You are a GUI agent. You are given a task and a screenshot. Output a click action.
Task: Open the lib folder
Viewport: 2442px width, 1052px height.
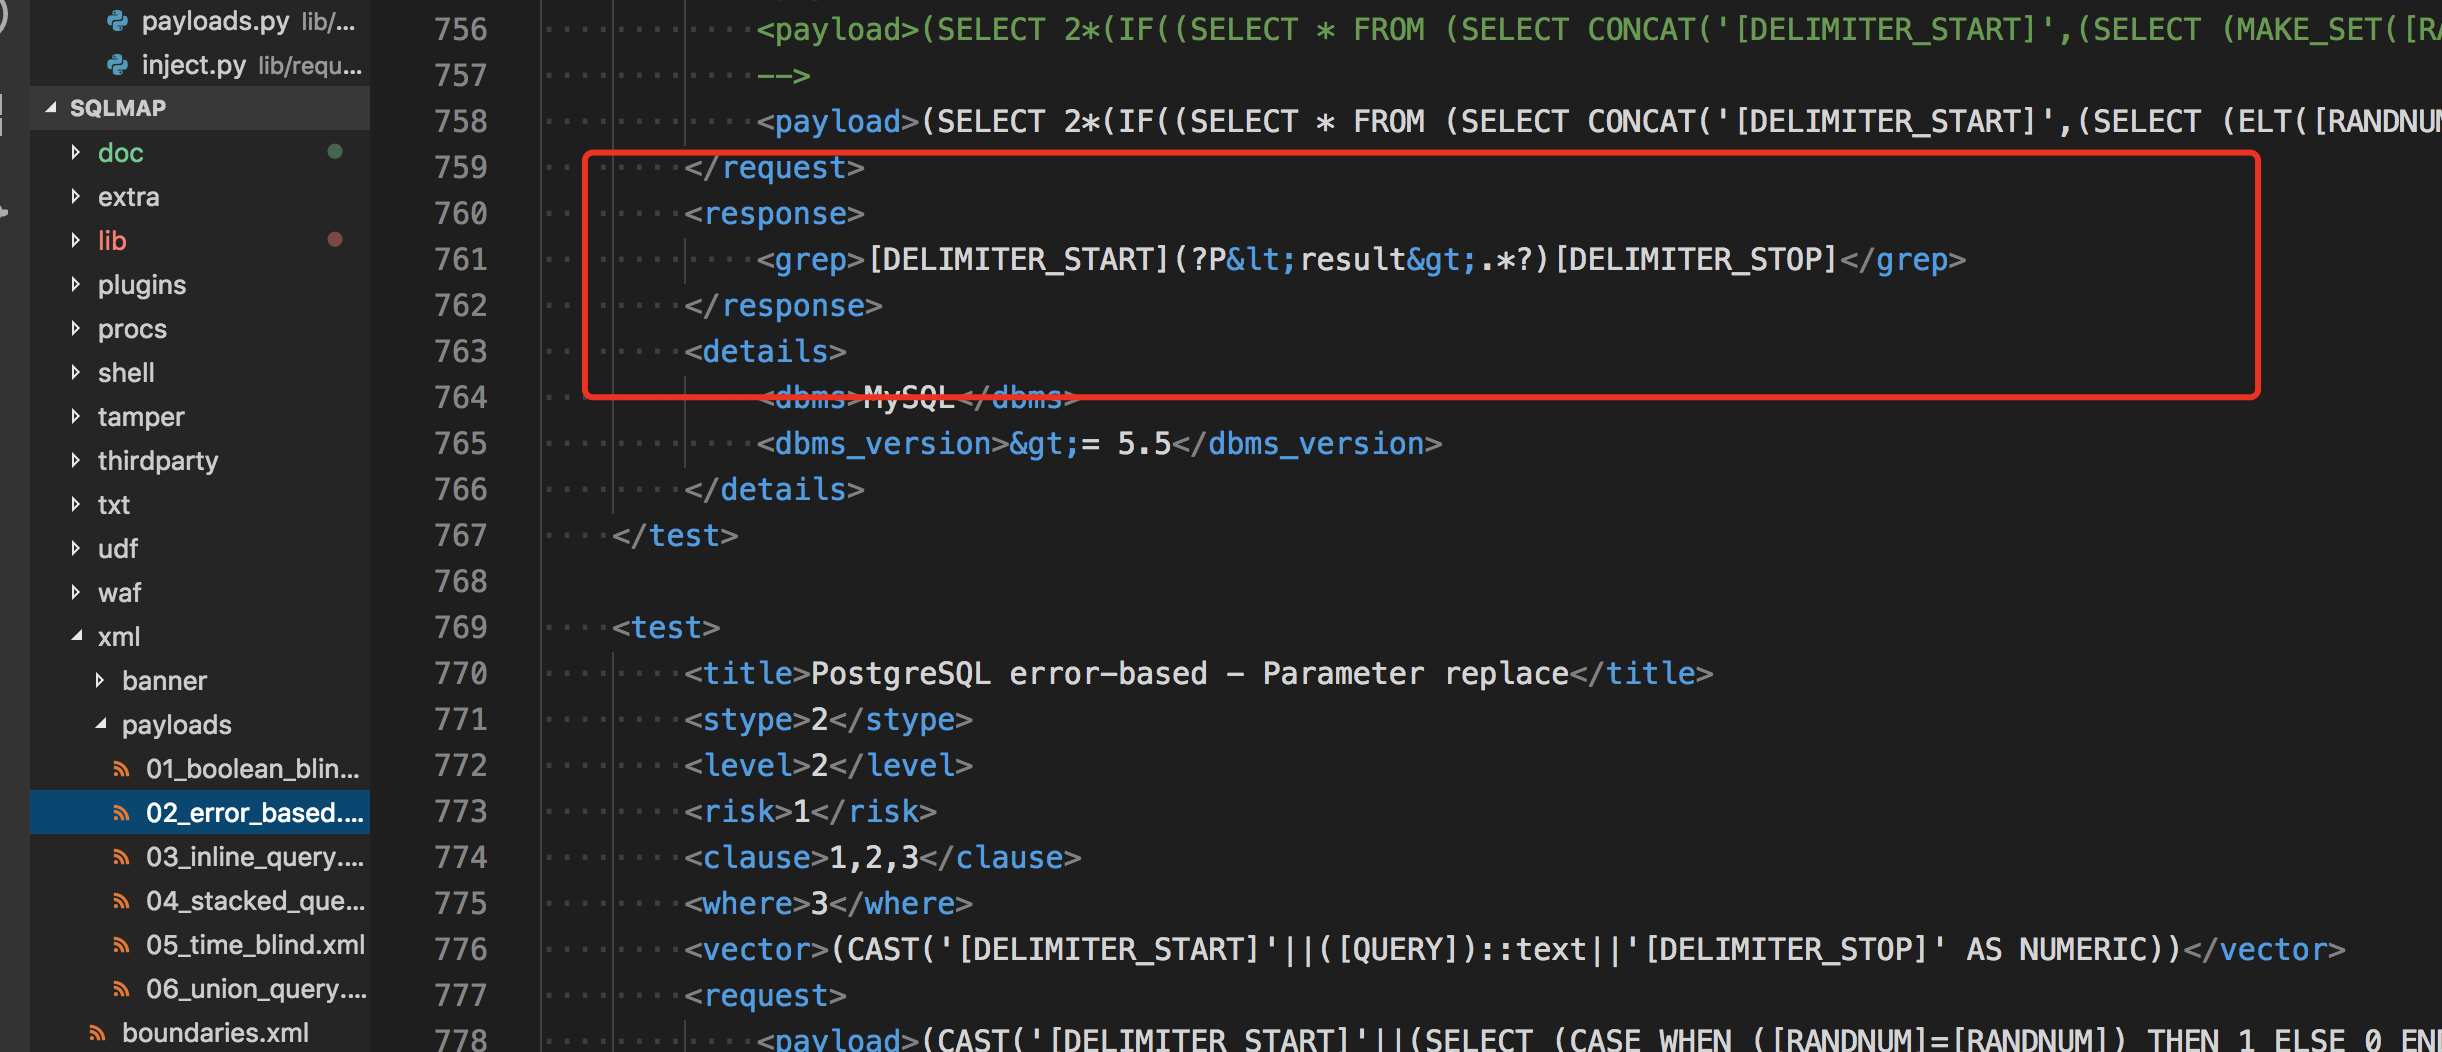pos(200,240)
